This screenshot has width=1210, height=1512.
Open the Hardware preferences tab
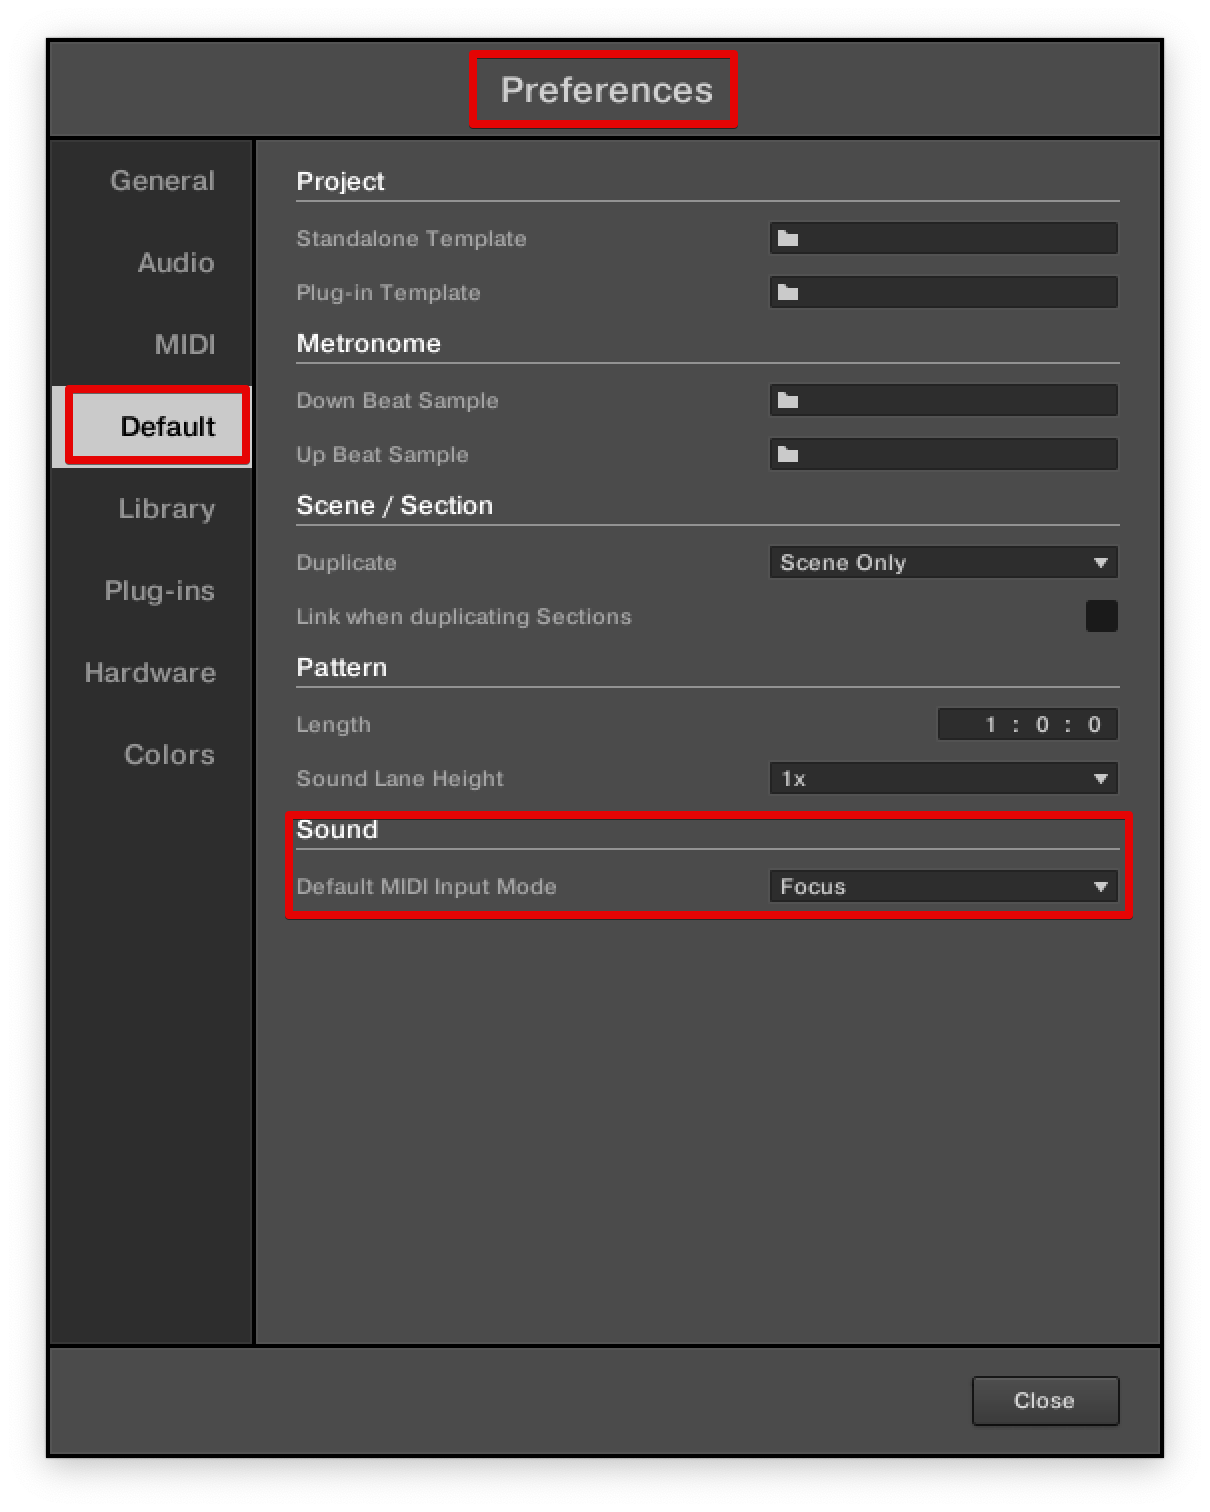click(x=152, y=672)
